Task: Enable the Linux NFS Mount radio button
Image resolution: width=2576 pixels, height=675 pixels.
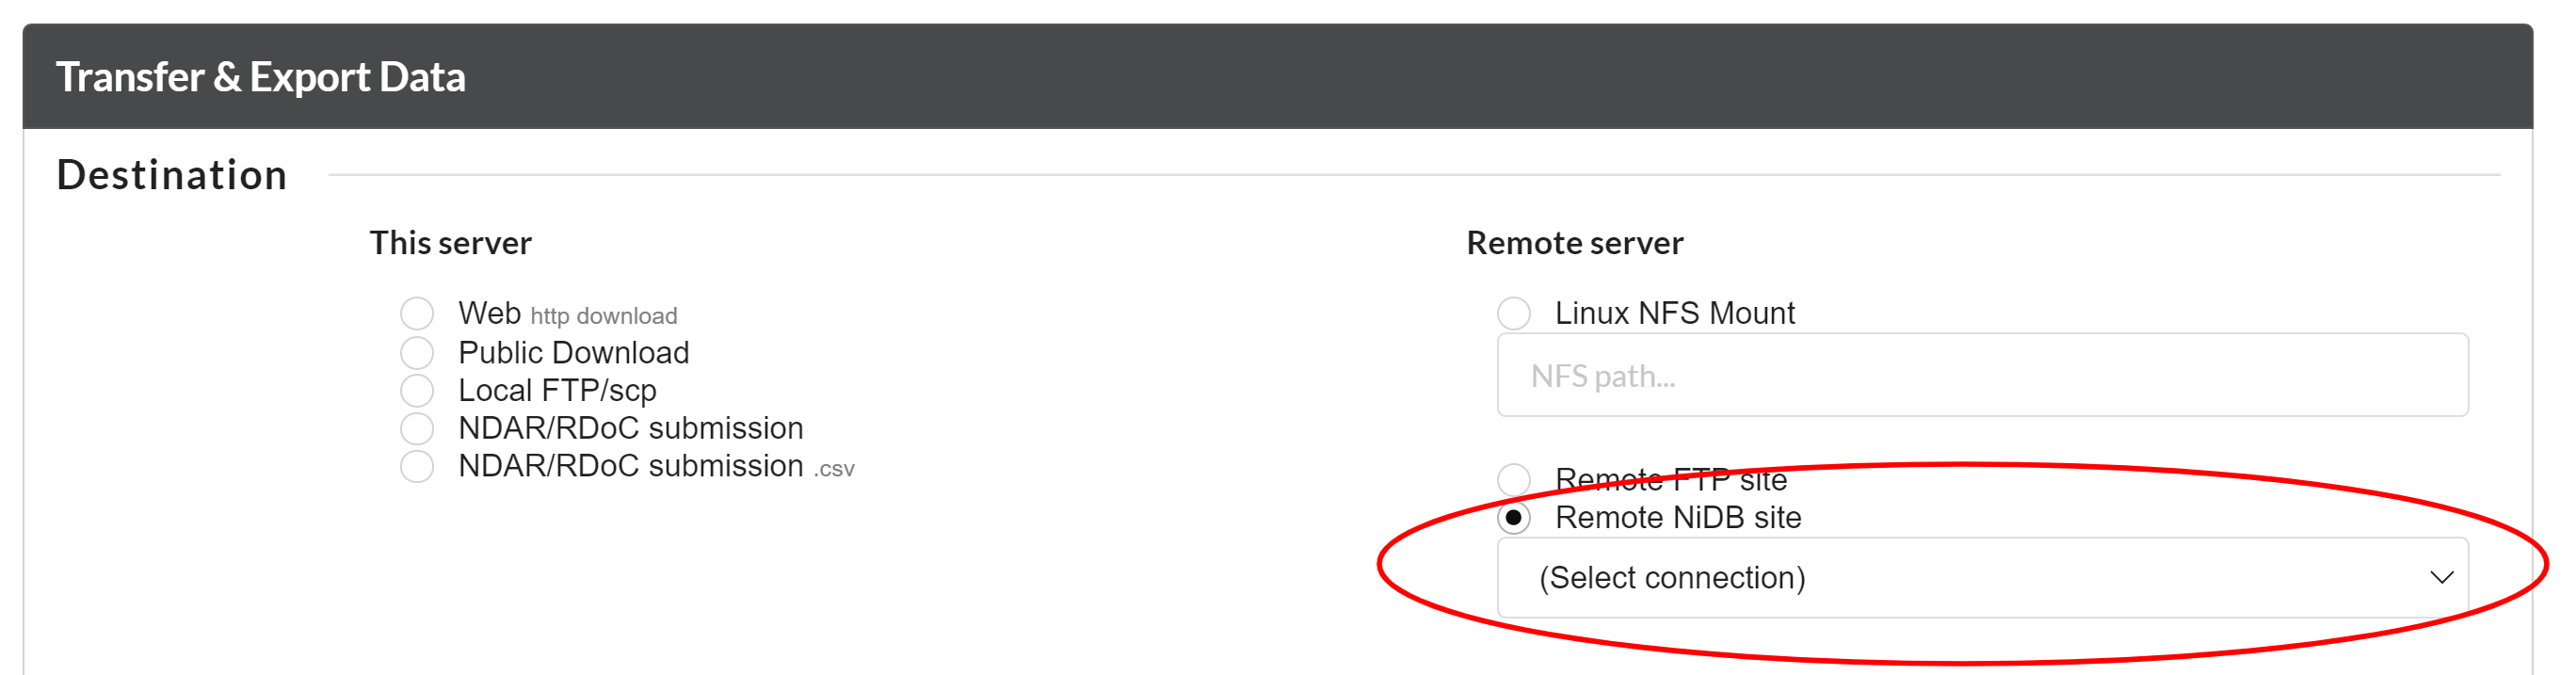Action: pos(1513,314)
